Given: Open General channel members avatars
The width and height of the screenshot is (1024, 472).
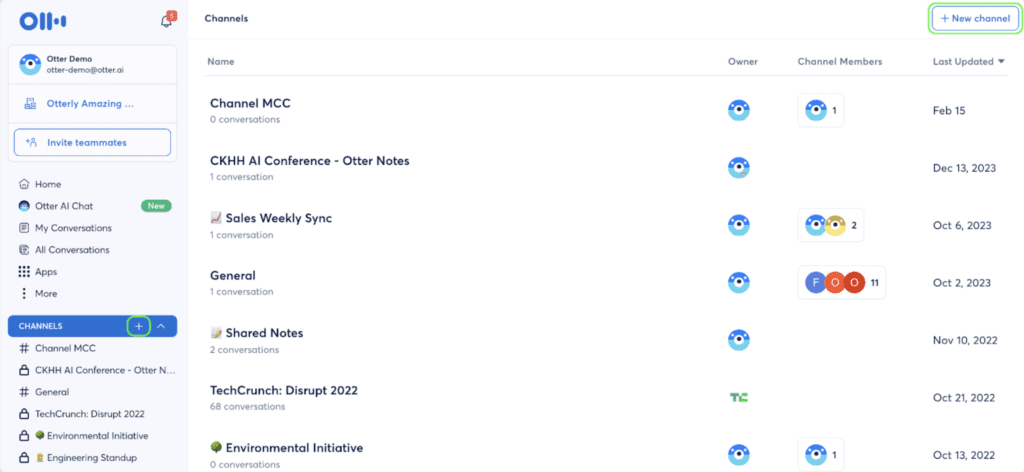Looking at the screenshot, I should pyautogui.click(x=841, y=283).
